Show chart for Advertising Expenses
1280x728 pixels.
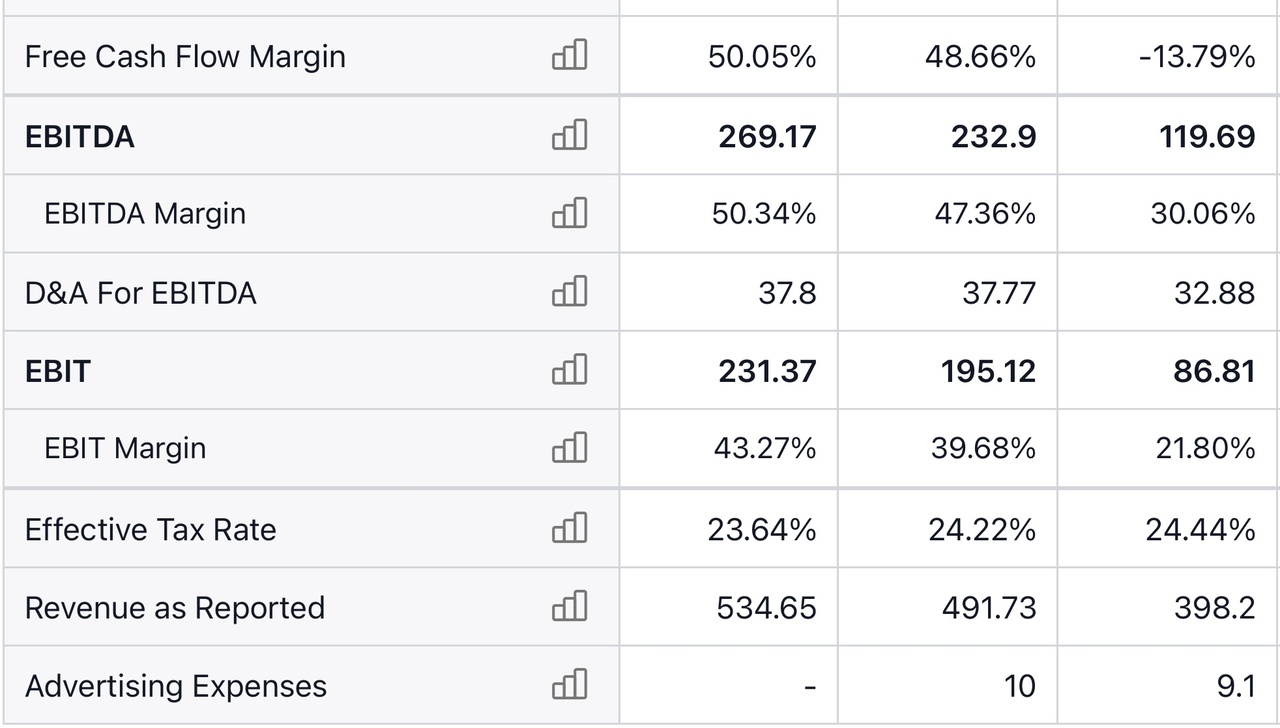tap(570, 686)
